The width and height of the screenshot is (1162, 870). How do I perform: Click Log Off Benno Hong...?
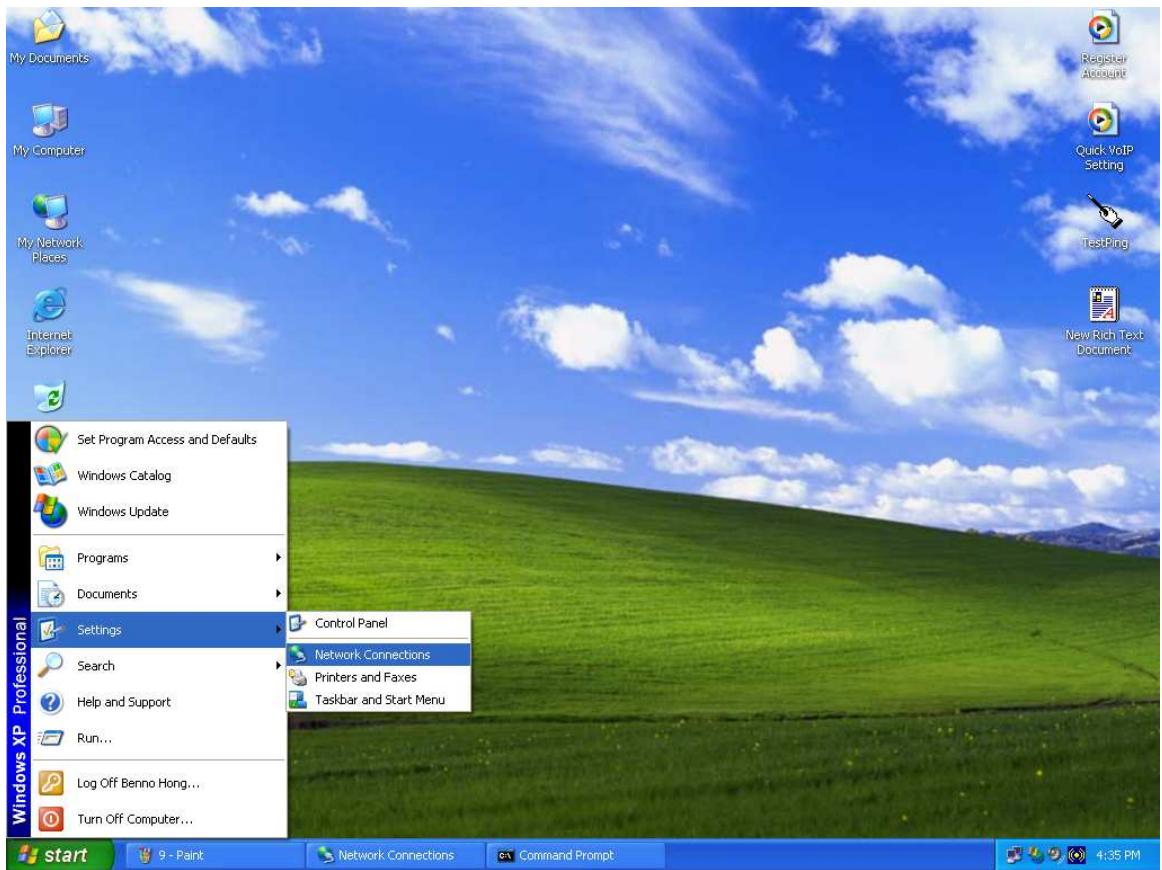pyautogui.click(x=158, y=783)
